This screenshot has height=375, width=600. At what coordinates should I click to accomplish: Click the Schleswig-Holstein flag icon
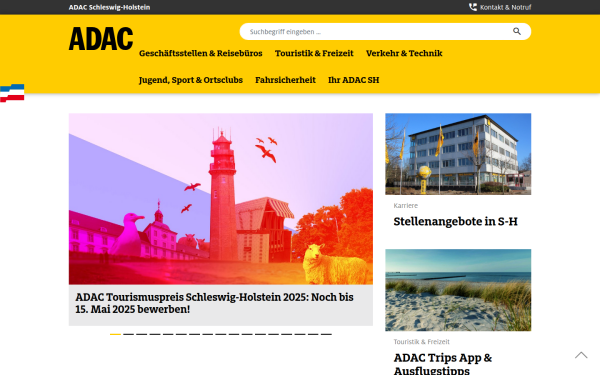pos(12,93)
